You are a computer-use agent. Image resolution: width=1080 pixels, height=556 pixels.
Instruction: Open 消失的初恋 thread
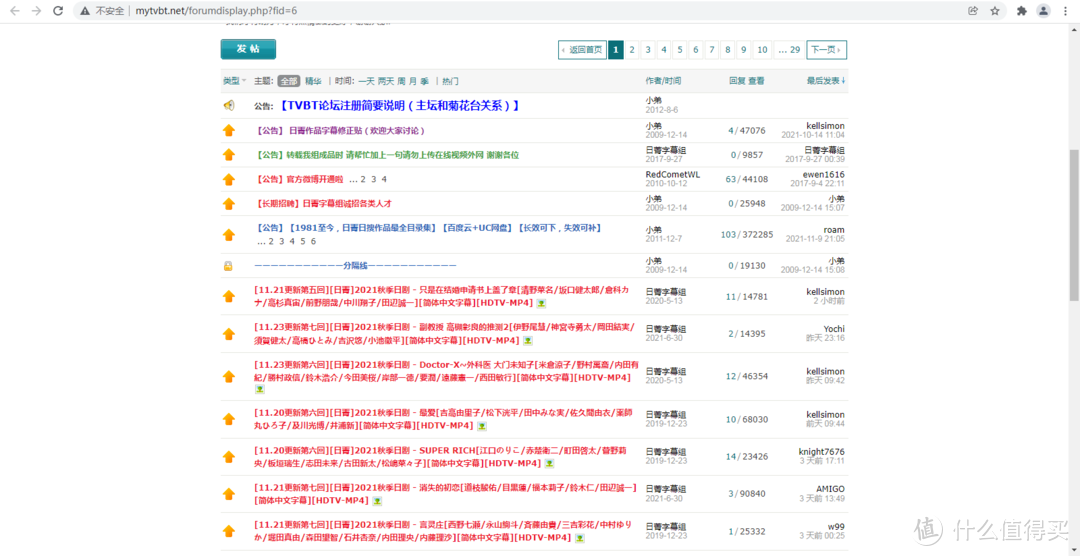pyautogui.click(x=445, y=493)
